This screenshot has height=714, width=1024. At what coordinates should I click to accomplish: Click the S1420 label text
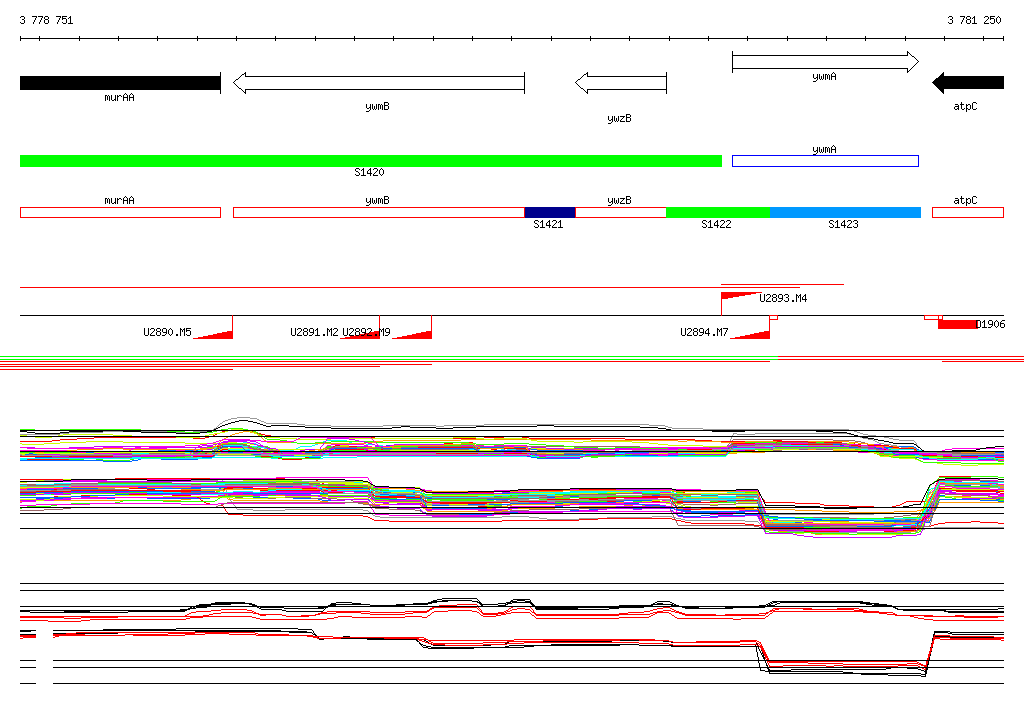pyautogui.click(x=370, y=172)
